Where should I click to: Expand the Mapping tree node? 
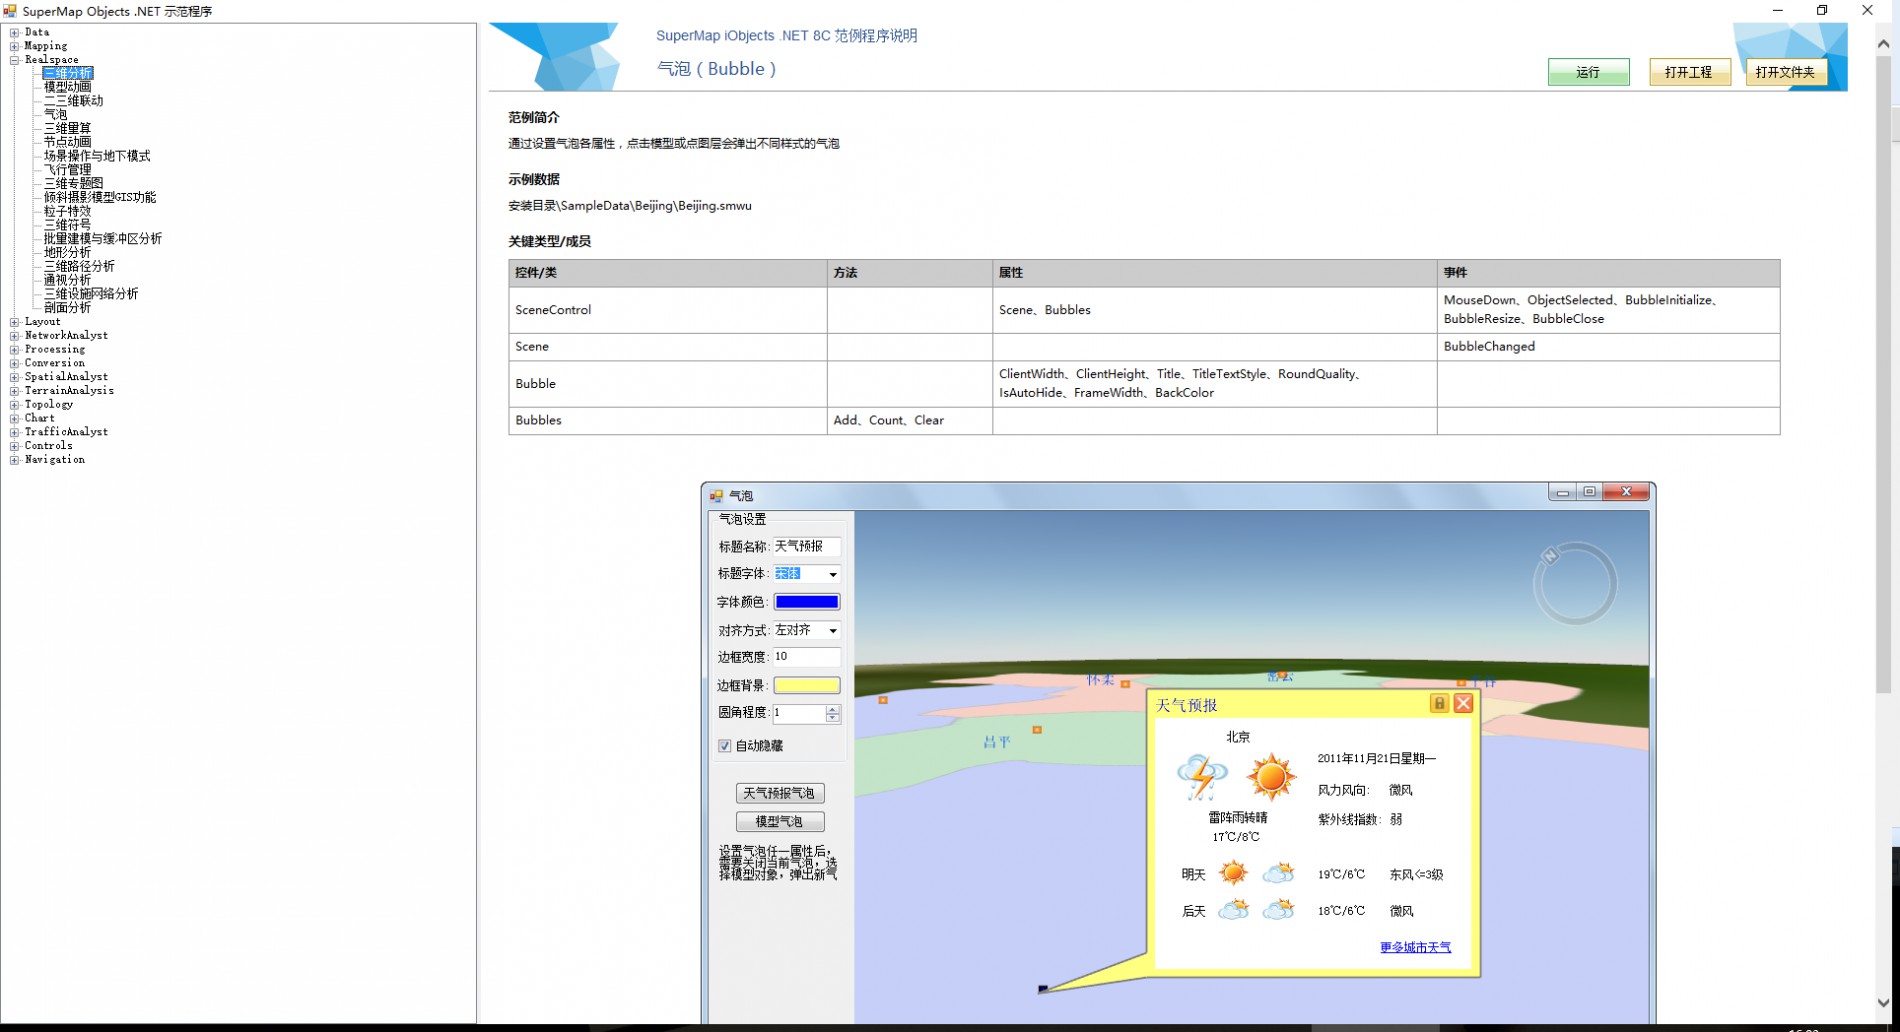pos(15,46)
